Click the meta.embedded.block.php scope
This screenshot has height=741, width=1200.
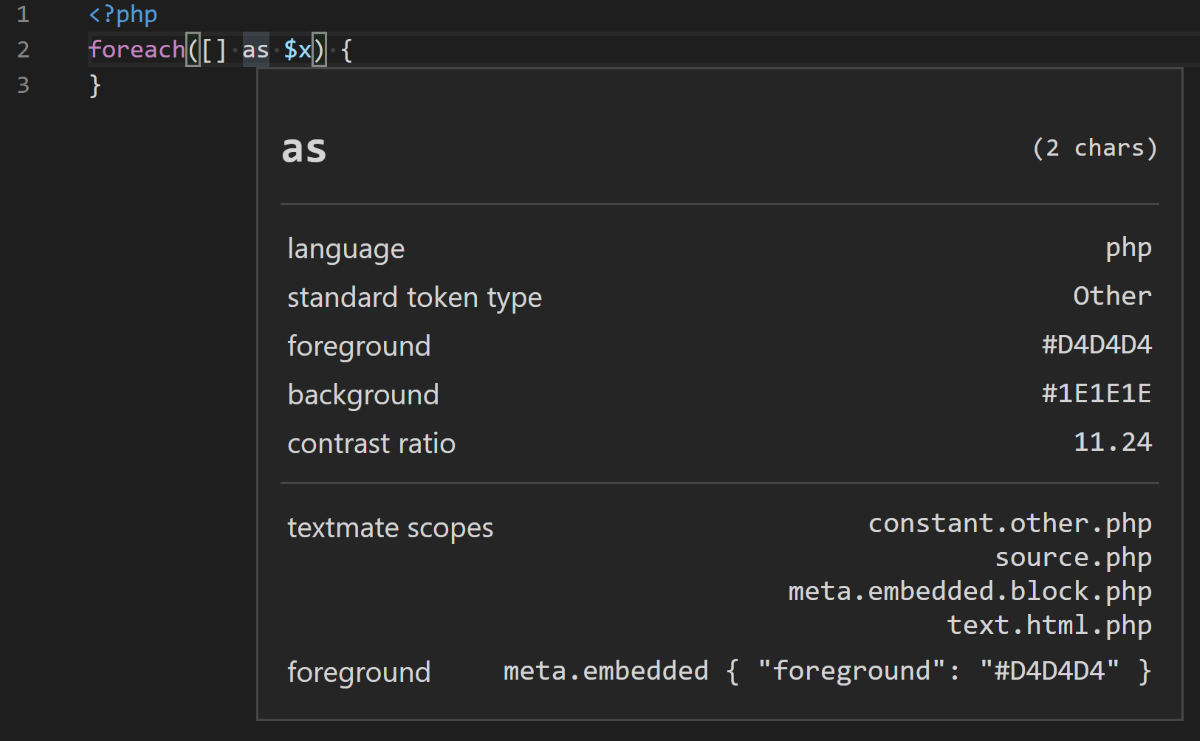pyautogui.click(x=969, y=591)
